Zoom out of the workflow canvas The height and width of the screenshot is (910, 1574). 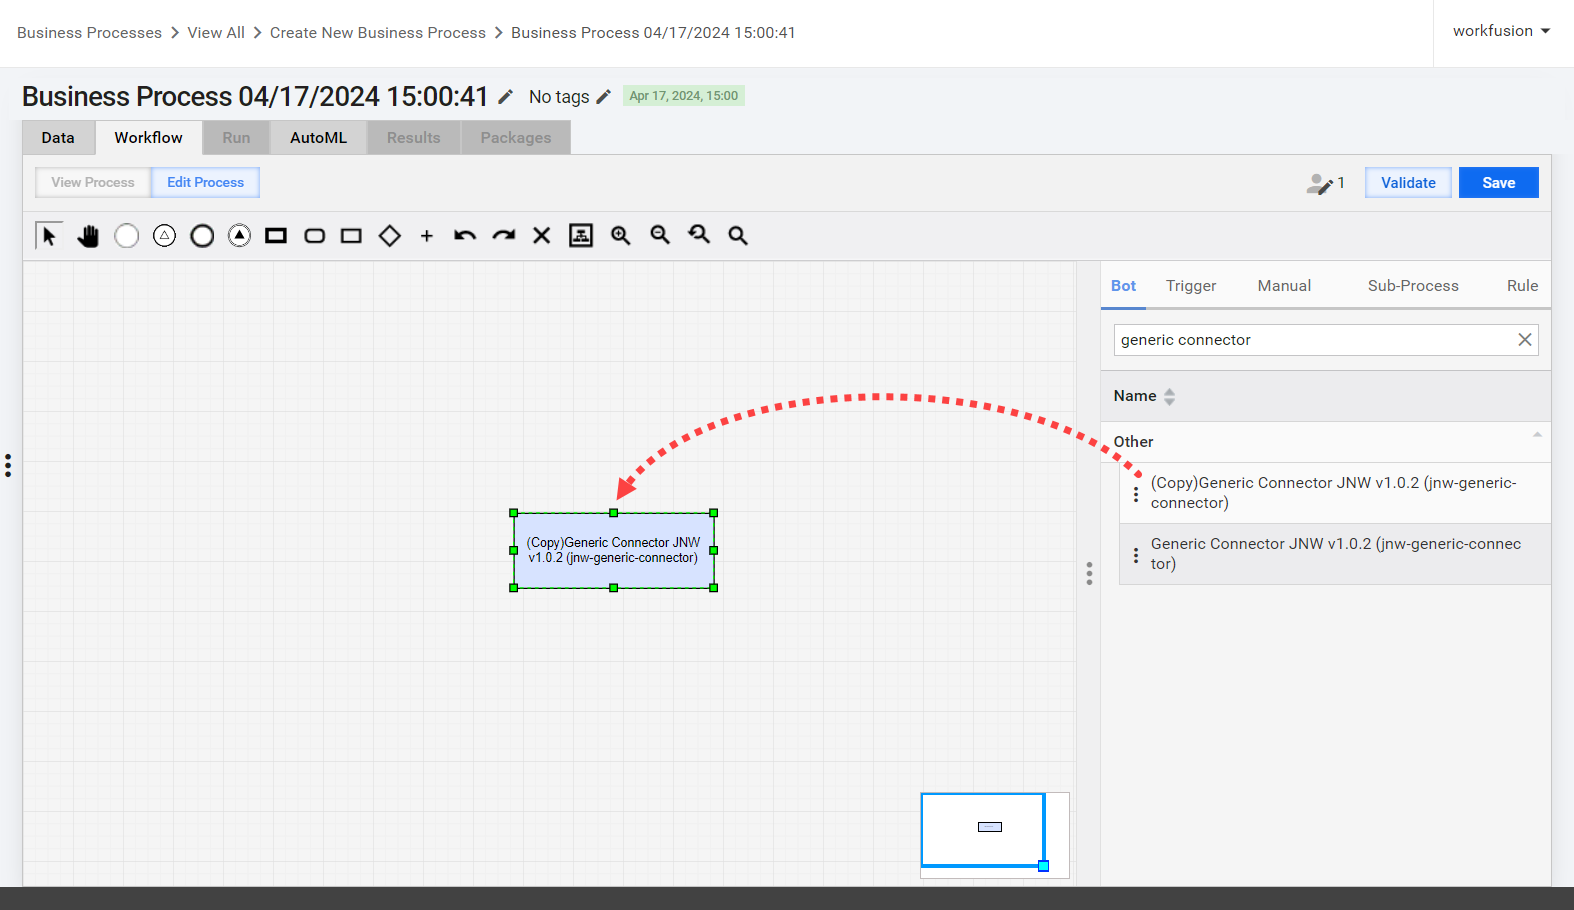click(x=660, y=235)
